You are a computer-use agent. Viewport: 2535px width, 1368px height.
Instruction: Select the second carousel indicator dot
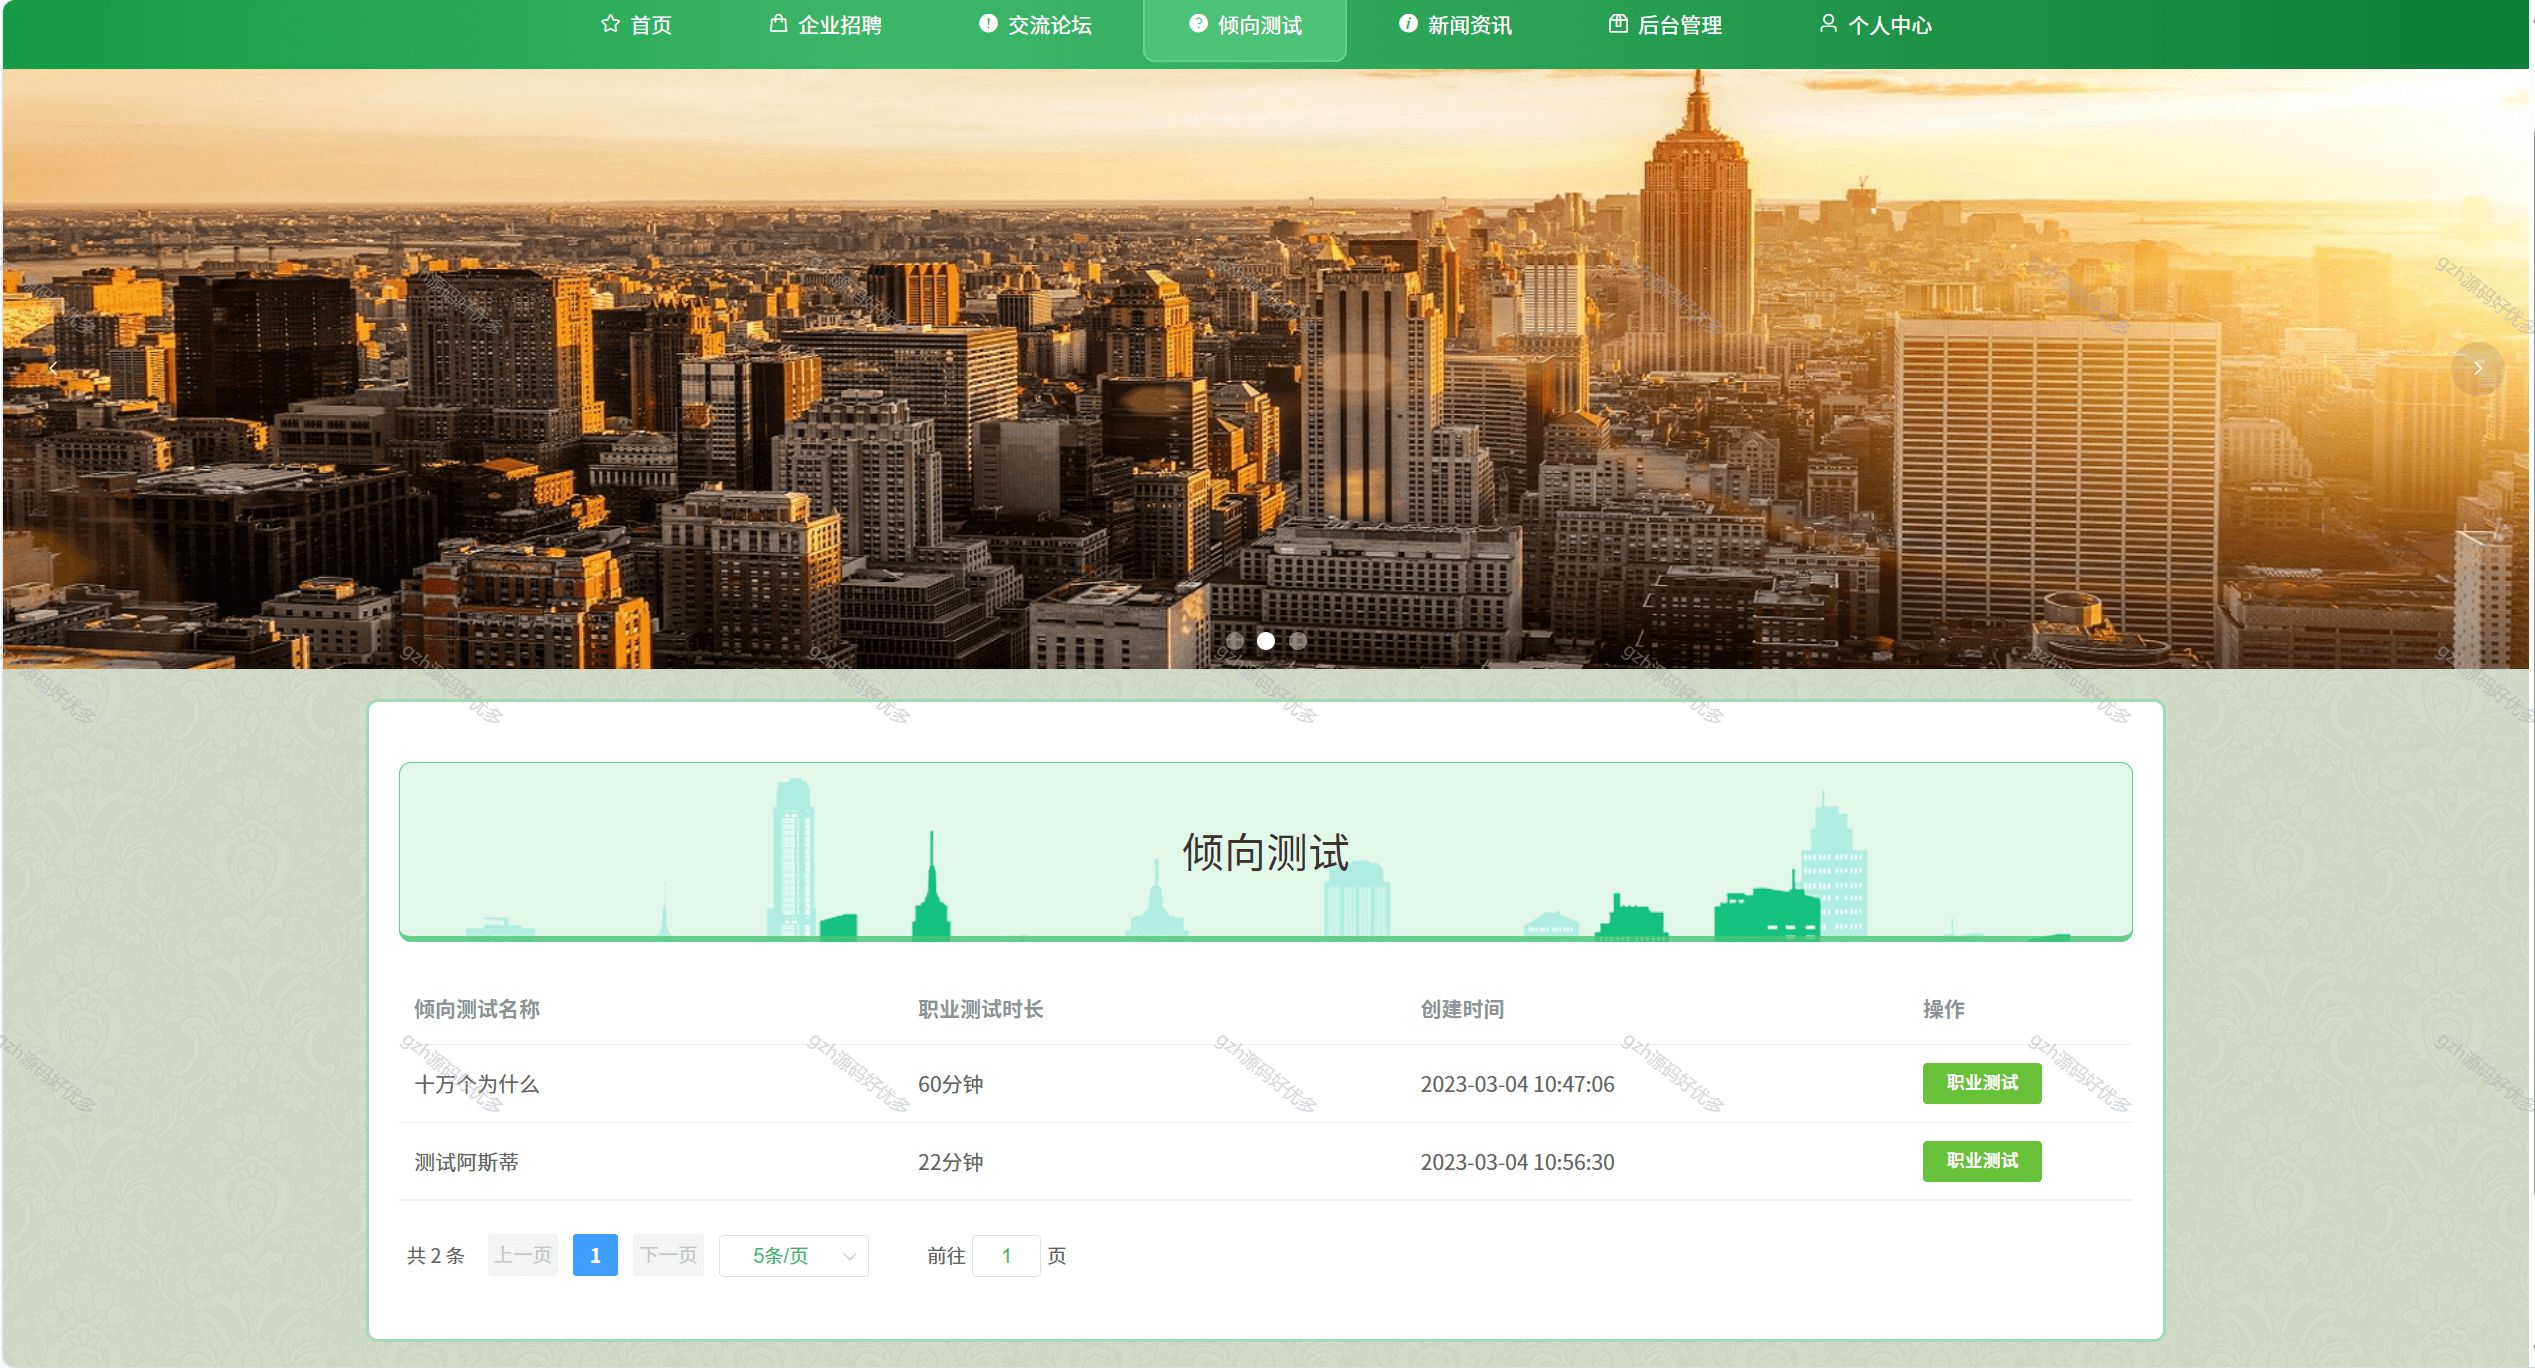tap(1266, 641)
